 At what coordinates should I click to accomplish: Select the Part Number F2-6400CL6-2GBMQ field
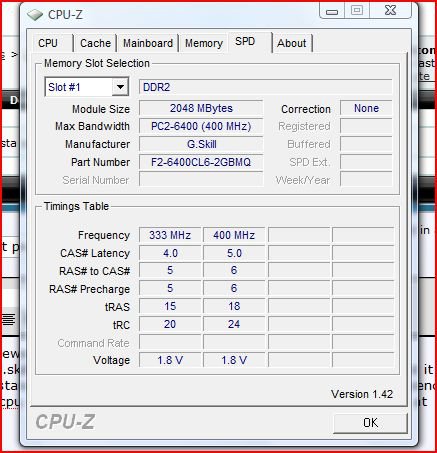[201, 162]
